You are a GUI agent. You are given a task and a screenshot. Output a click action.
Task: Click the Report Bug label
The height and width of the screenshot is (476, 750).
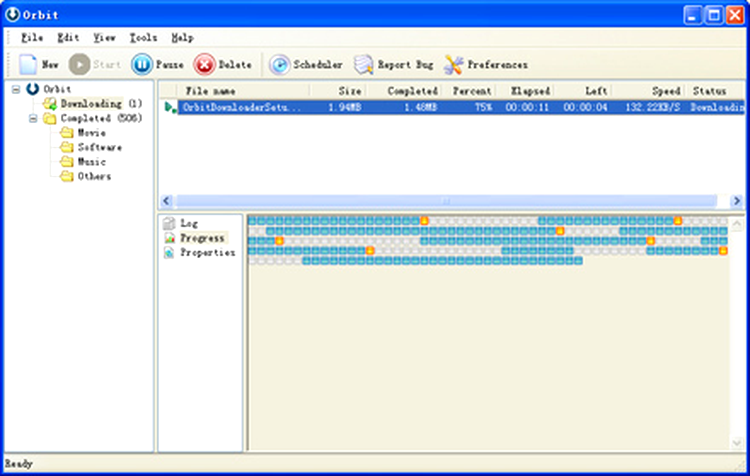pos(406,64)
